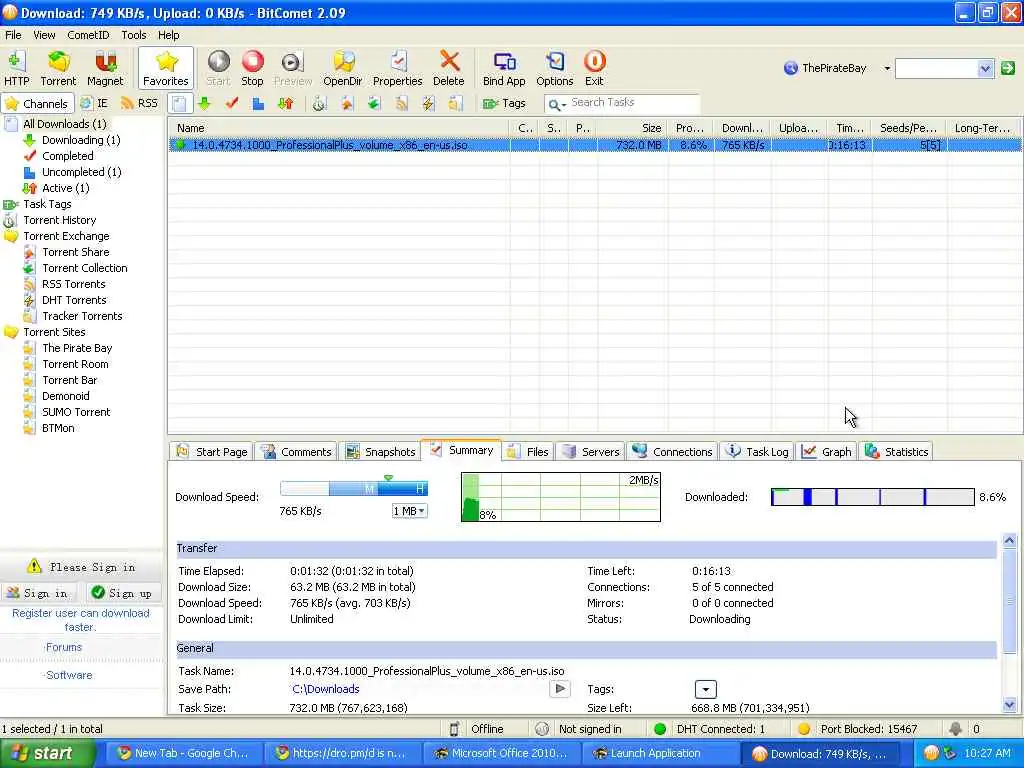The width and height of the screenshot is (1024, 768).
Task: Delete the selected task
Action: pos(449,69)
